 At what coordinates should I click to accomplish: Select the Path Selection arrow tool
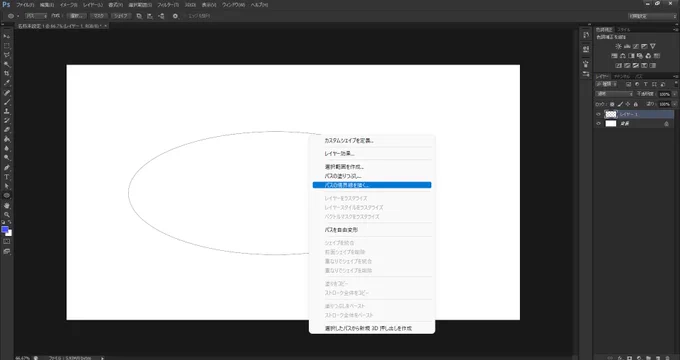[x=7, y=186]
